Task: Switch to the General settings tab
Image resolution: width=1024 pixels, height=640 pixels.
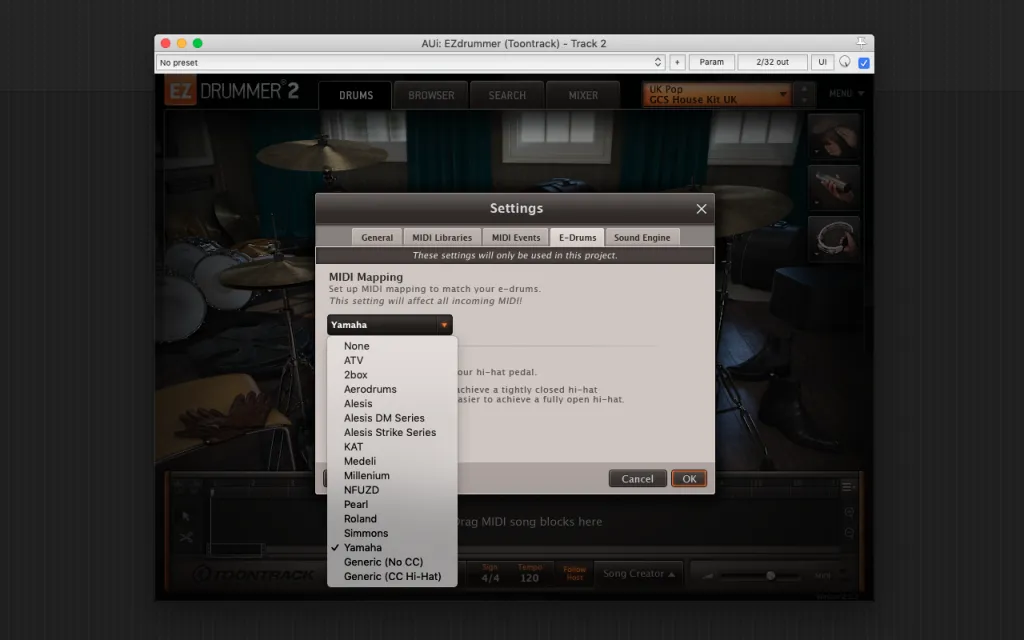Action: point(377,238)
